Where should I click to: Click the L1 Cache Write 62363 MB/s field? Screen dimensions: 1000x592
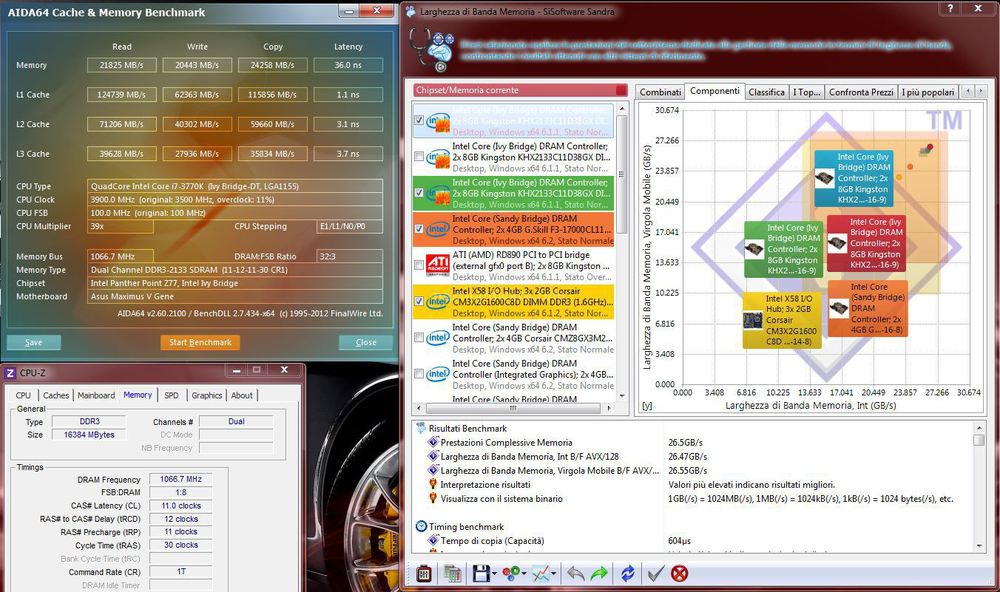coord(197,94)
